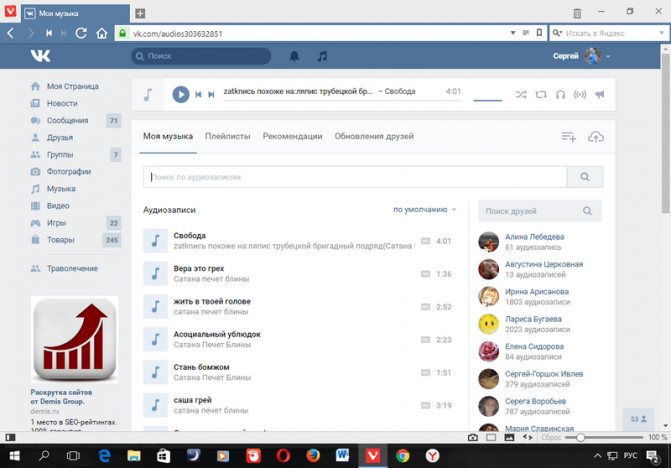Switch to the Плейлисты tab
This screenshot has height=468, width=671.
(x=227, y=136)
